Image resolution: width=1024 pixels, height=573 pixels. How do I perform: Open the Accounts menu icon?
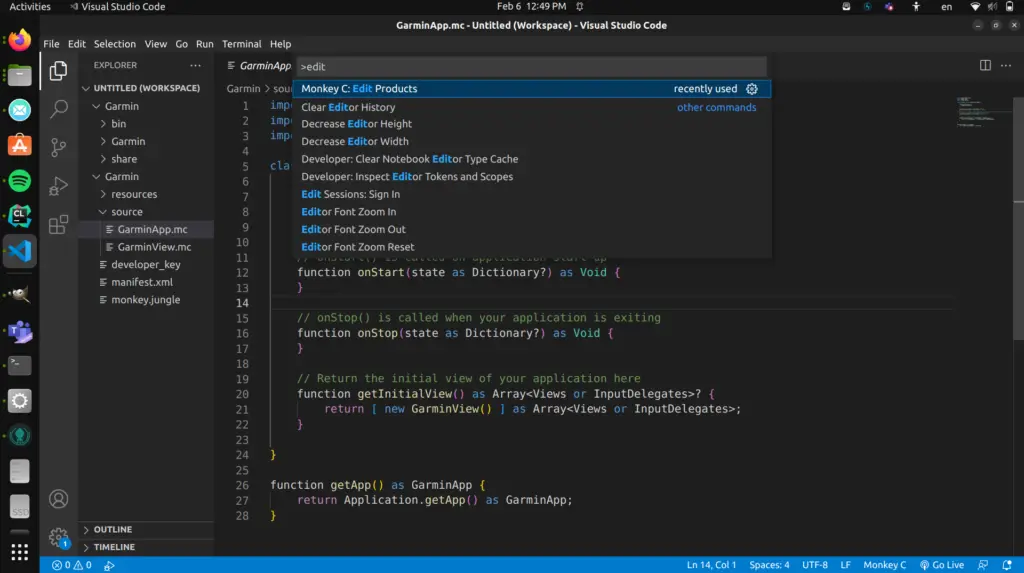[58, 499]
